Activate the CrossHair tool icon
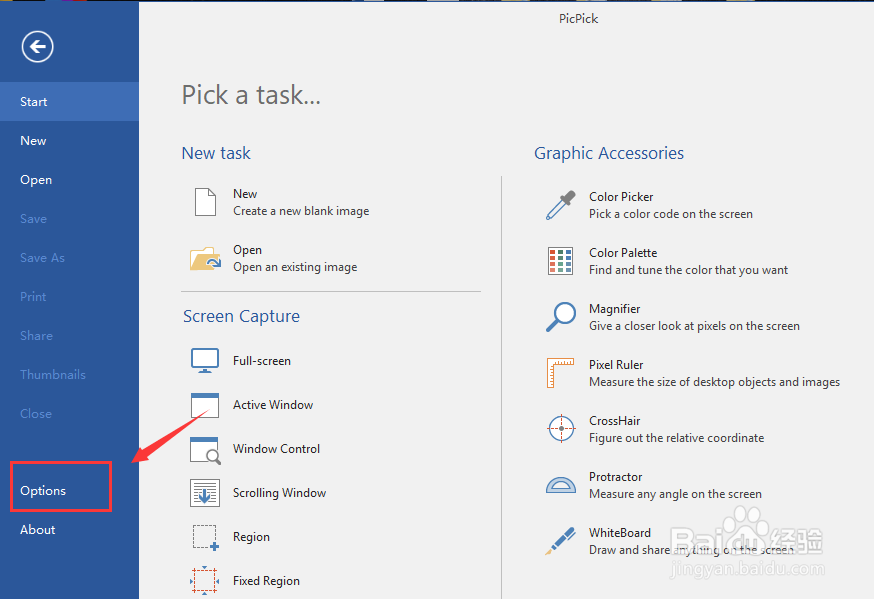This screenshot has width=874, height=599. [560, 429]
